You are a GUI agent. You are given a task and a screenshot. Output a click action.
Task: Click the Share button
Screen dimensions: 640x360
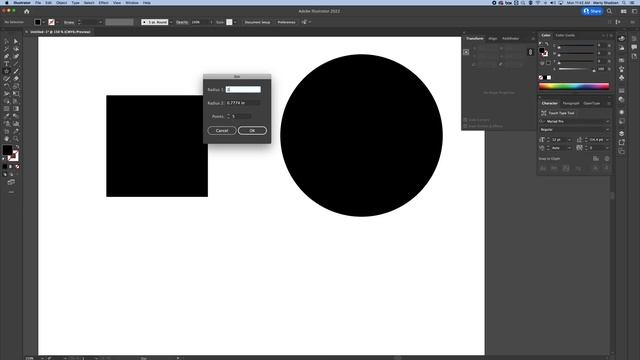pos(592,11)
